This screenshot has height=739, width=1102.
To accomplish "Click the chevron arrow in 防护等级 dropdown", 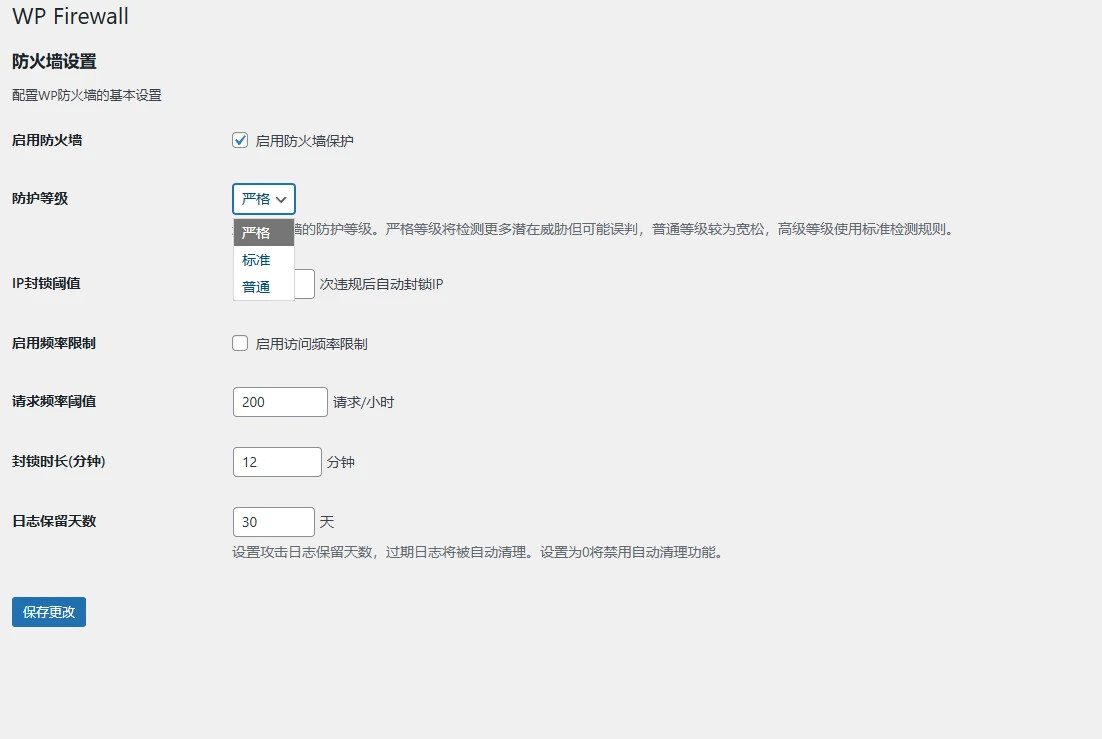I will pyautogui.click(x=282, y=200).
